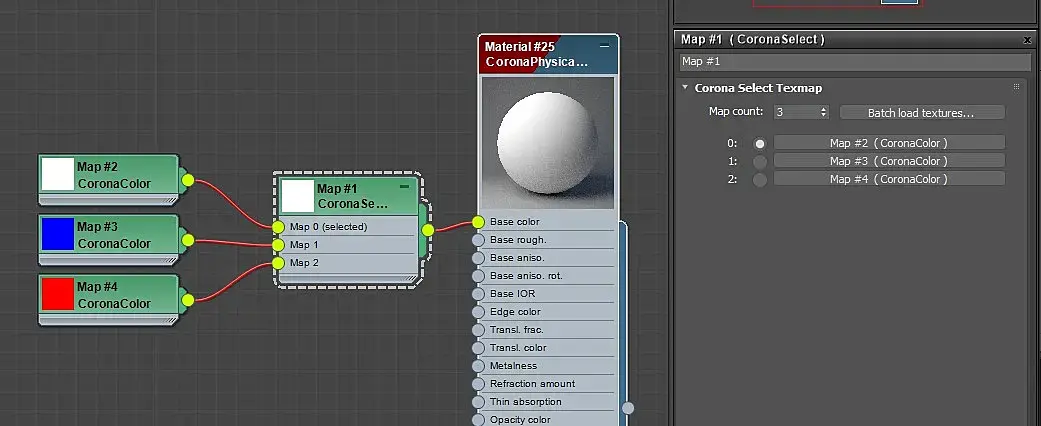Click Base rough. input socket

[x=478, y=240]
